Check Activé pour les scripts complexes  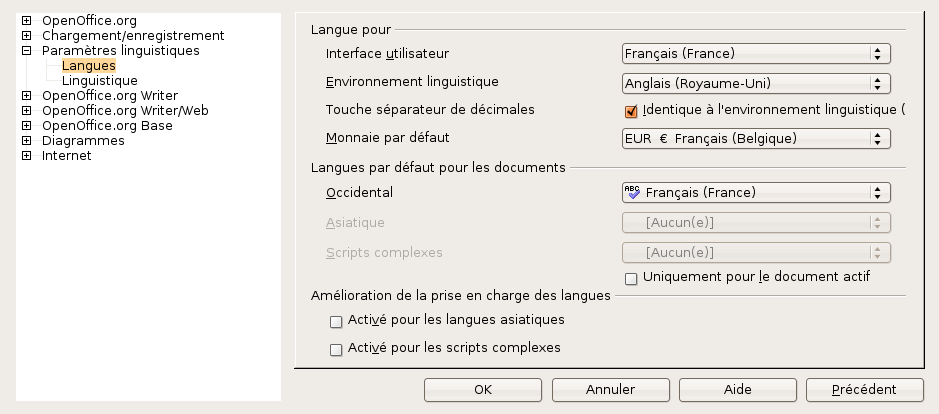pos(336,350)
